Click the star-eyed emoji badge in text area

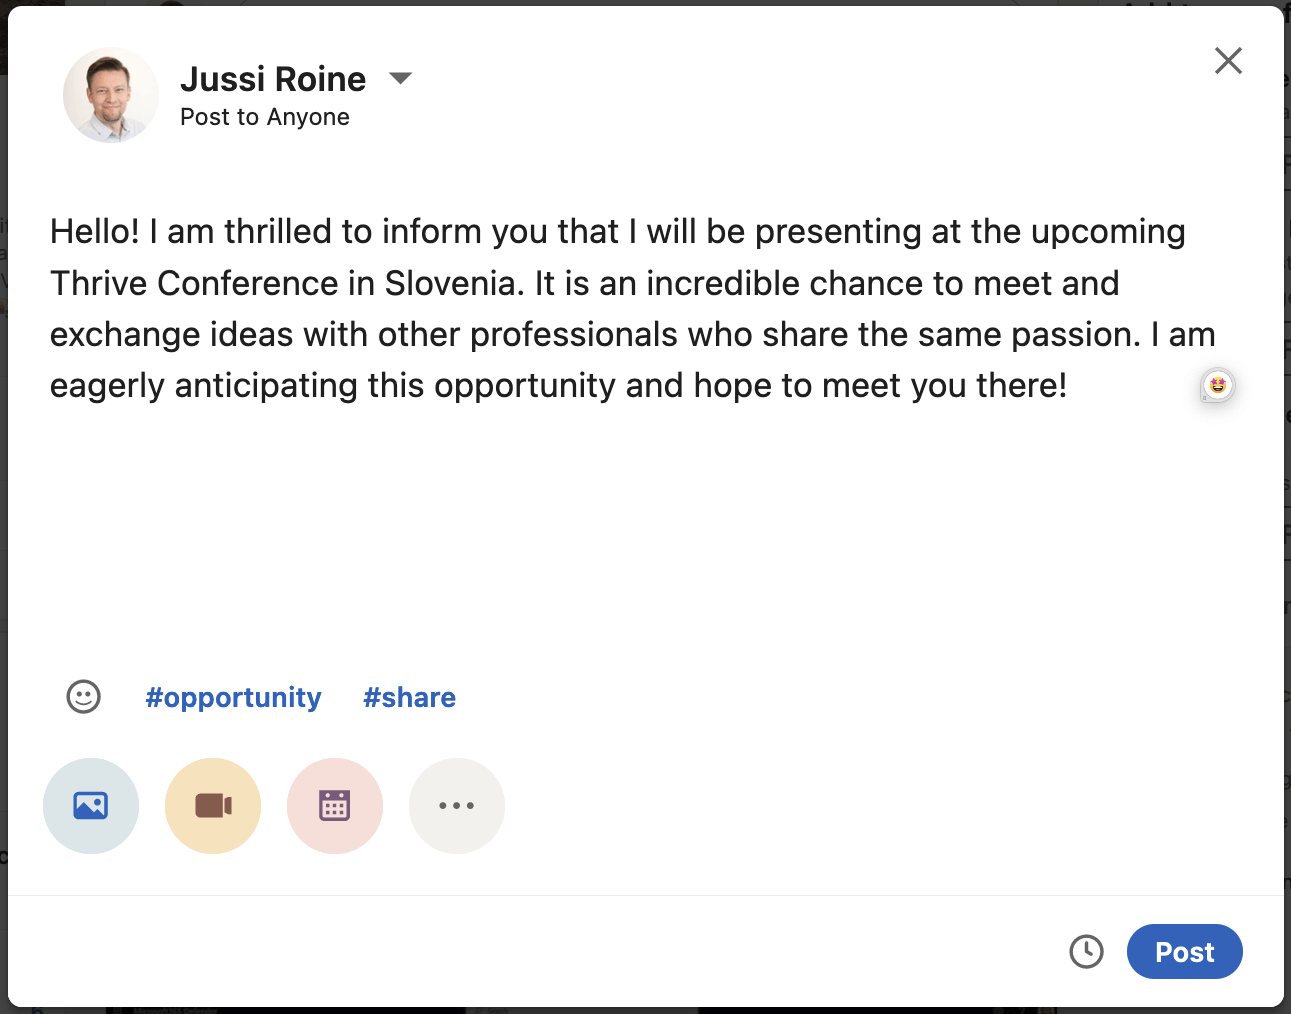pyautogui.click(x=1217, y=385)
